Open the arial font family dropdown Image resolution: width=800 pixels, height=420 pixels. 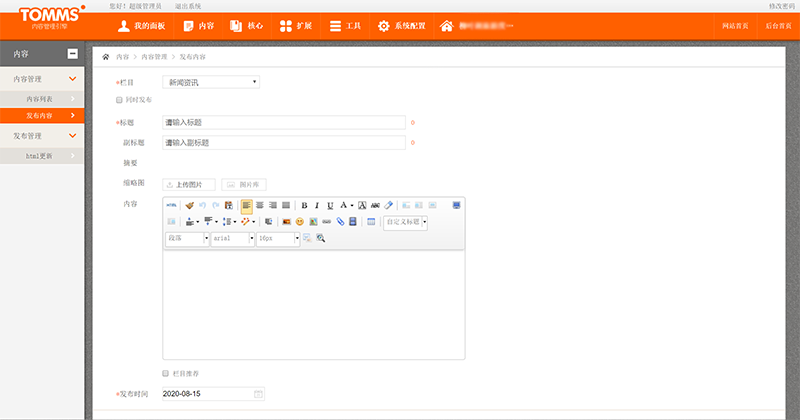pos(232,239)
